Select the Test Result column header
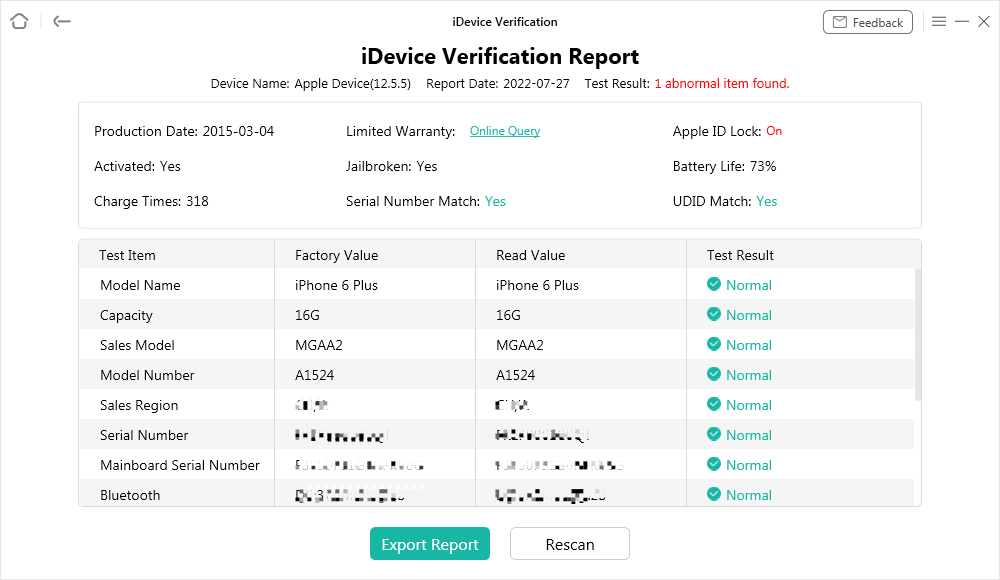1000x580 pixels. 741,255
